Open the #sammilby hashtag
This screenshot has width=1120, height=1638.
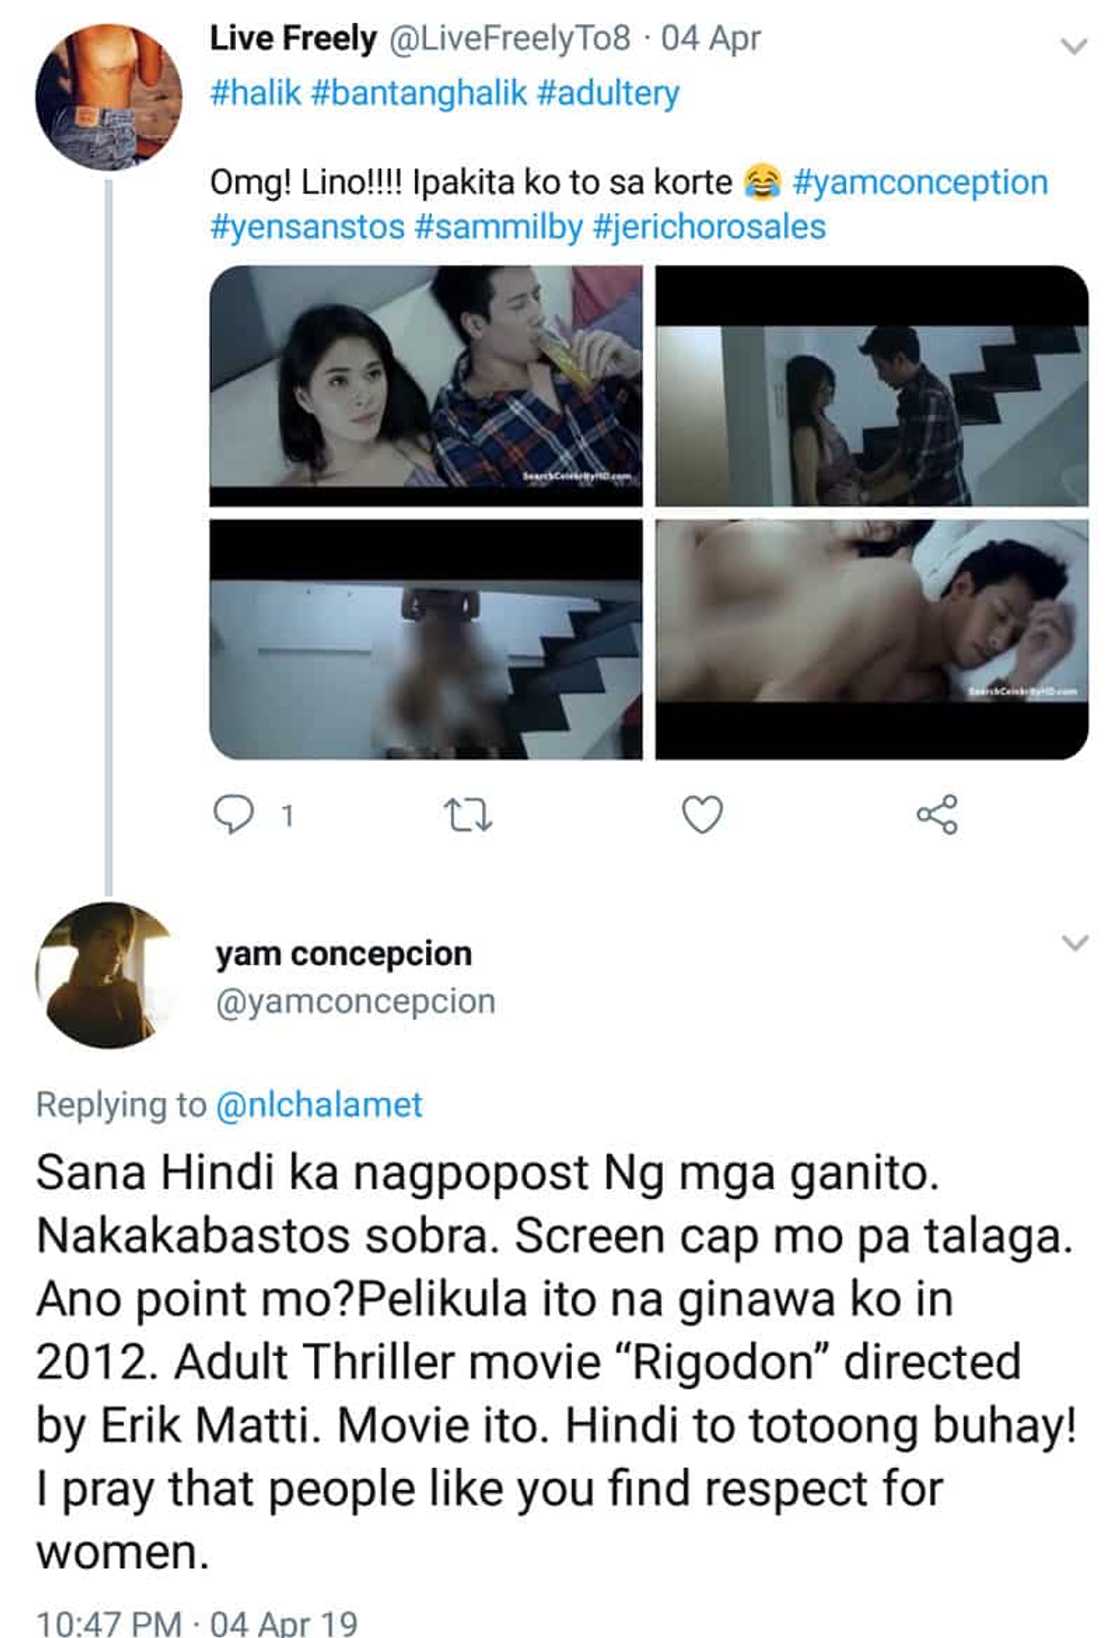(x=498, y=227)
